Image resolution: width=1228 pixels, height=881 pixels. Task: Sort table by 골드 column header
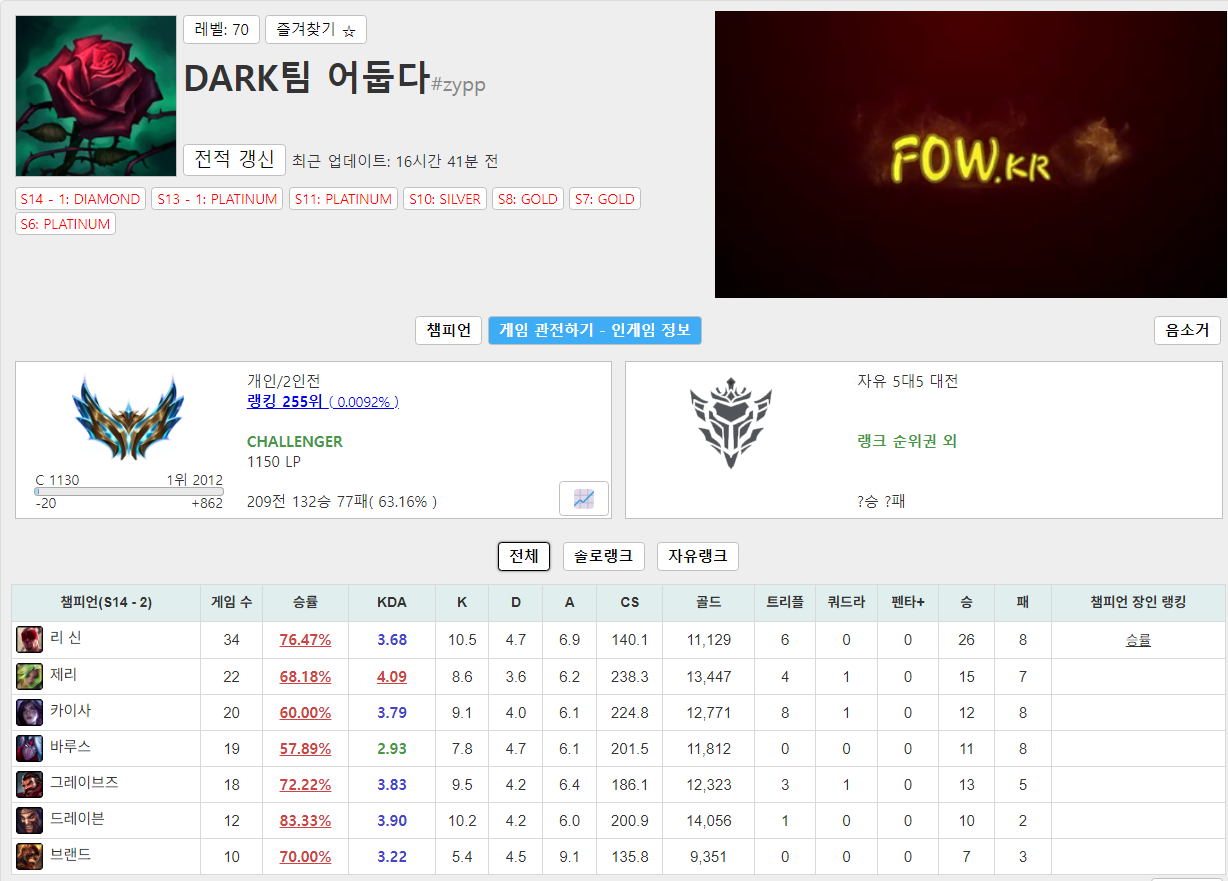pos(708,603)
